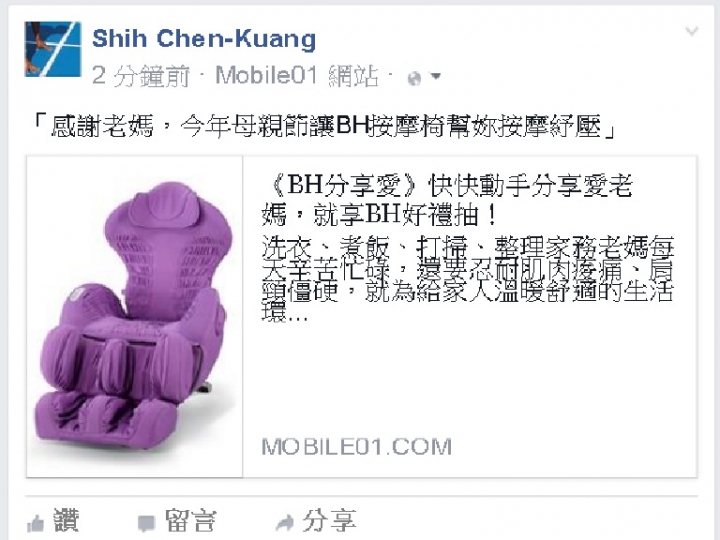Open Shih Chen-Kuang's profile name link

[204, 38]
